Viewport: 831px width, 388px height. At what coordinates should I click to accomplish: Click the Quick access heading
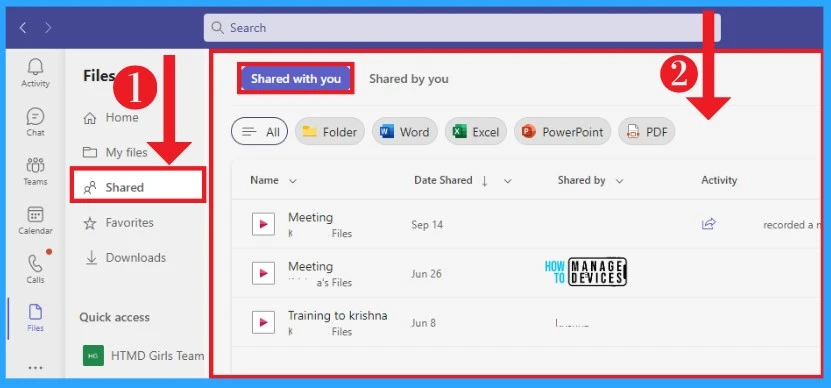[114, 318]
